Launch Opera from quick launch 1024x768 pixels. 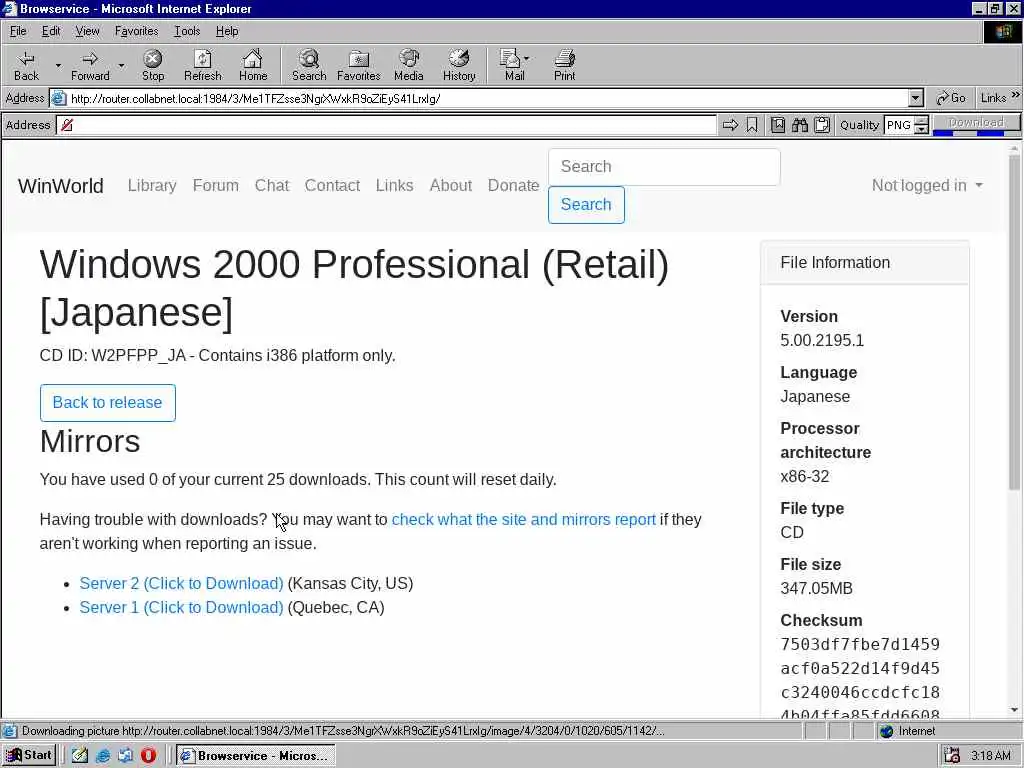click(x=148, y=756)
